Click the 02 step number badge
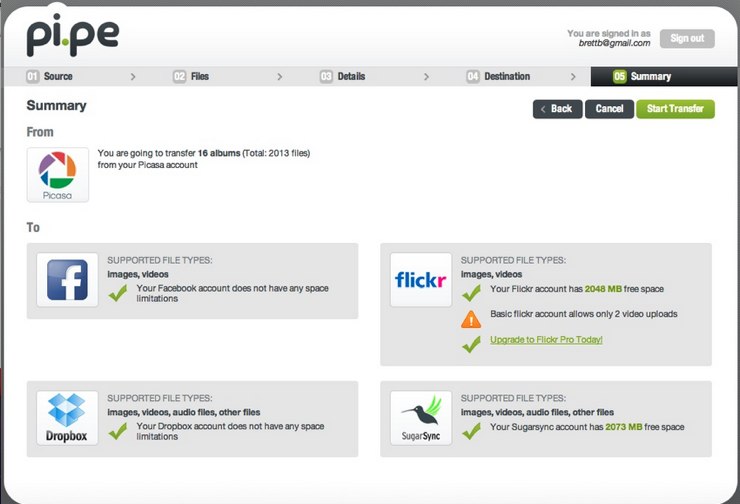The width and height of the screenshot is (740, 504). (x=179, y=76)
